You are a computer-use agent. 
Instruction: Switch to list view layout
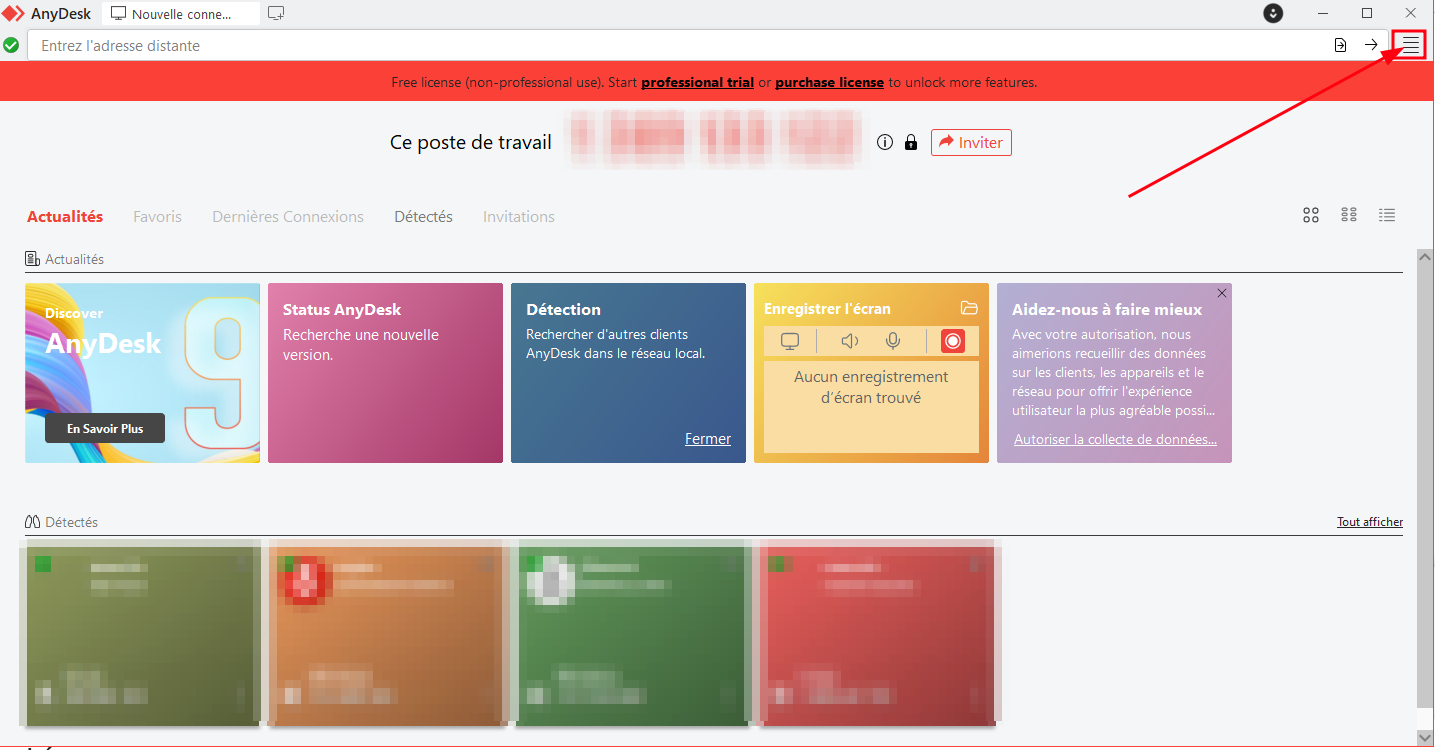(1387, 215)
